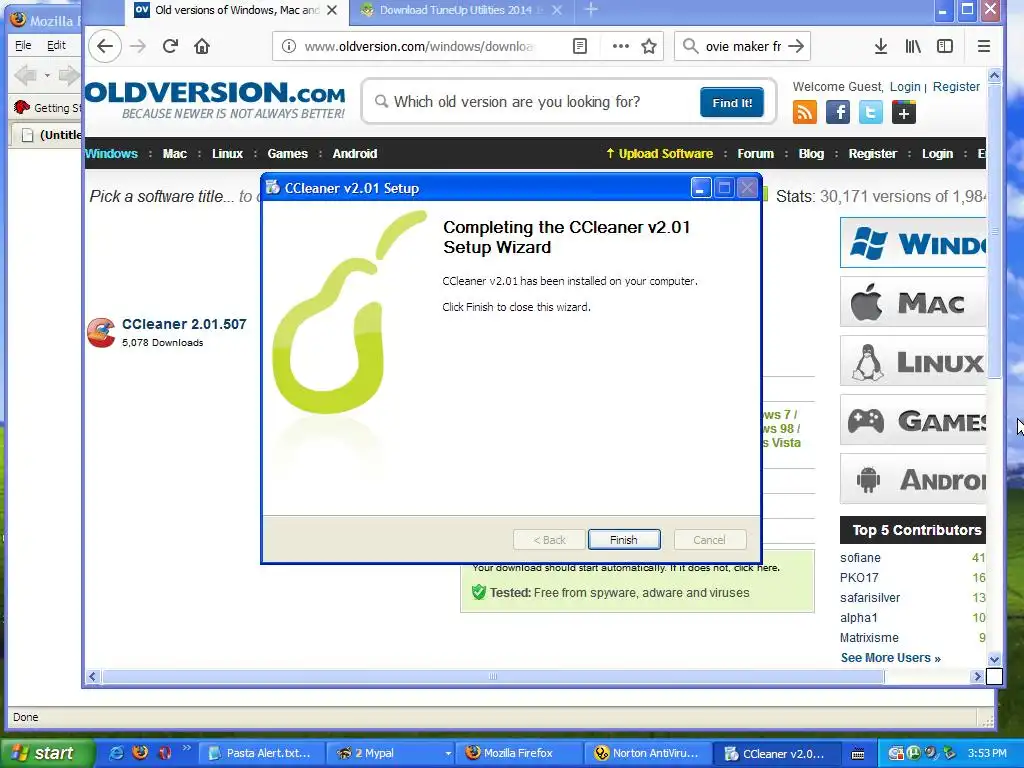This screenshot has height=768, width=1024.
Task: Click the CCleaner 2.01.507 title link
Action: point(184,325)
